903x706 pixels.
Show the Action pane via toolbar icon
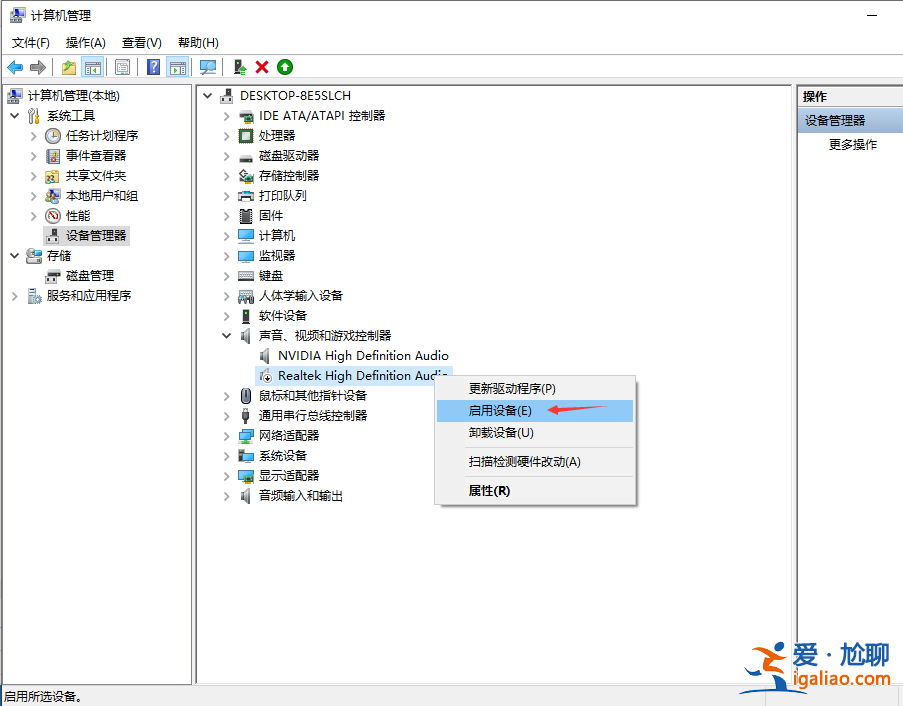pos(178,66)
